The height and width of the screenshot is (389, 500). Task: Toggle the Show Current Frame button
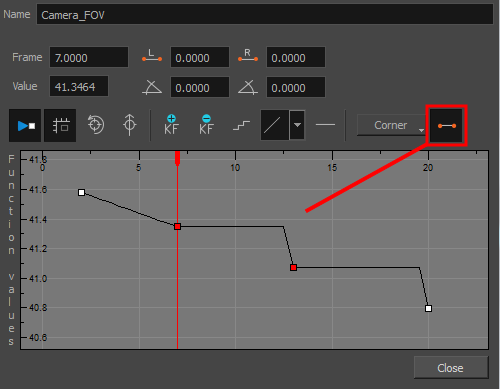coord(25,125)
